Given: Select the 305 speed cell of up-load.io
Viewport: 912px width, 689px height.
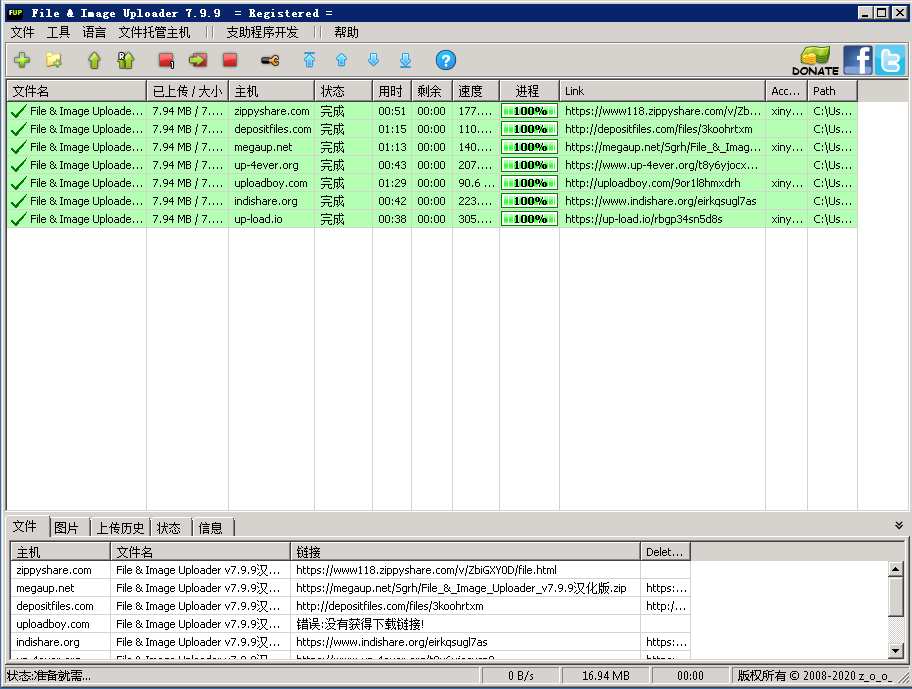Looking at the screenshot, I should [475, 219].
